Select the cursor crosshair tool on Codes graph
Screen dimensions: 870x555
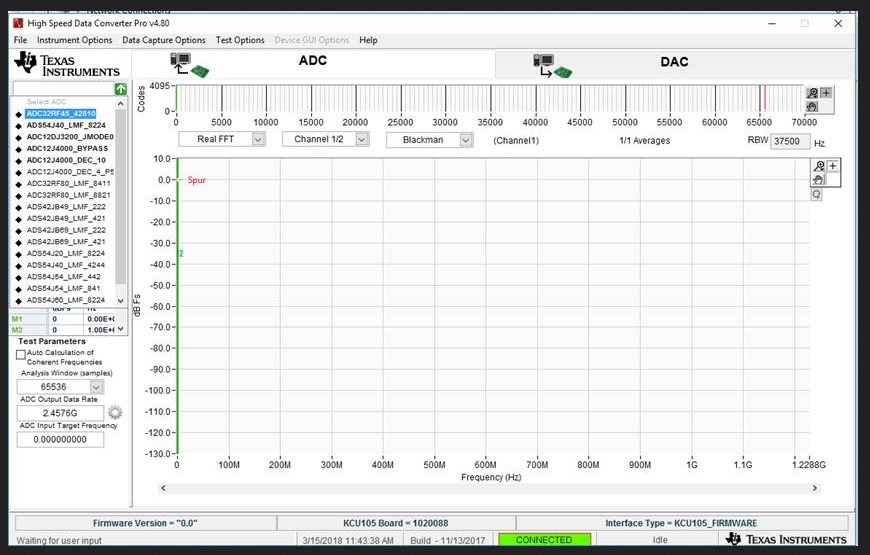tap(826, 93)
